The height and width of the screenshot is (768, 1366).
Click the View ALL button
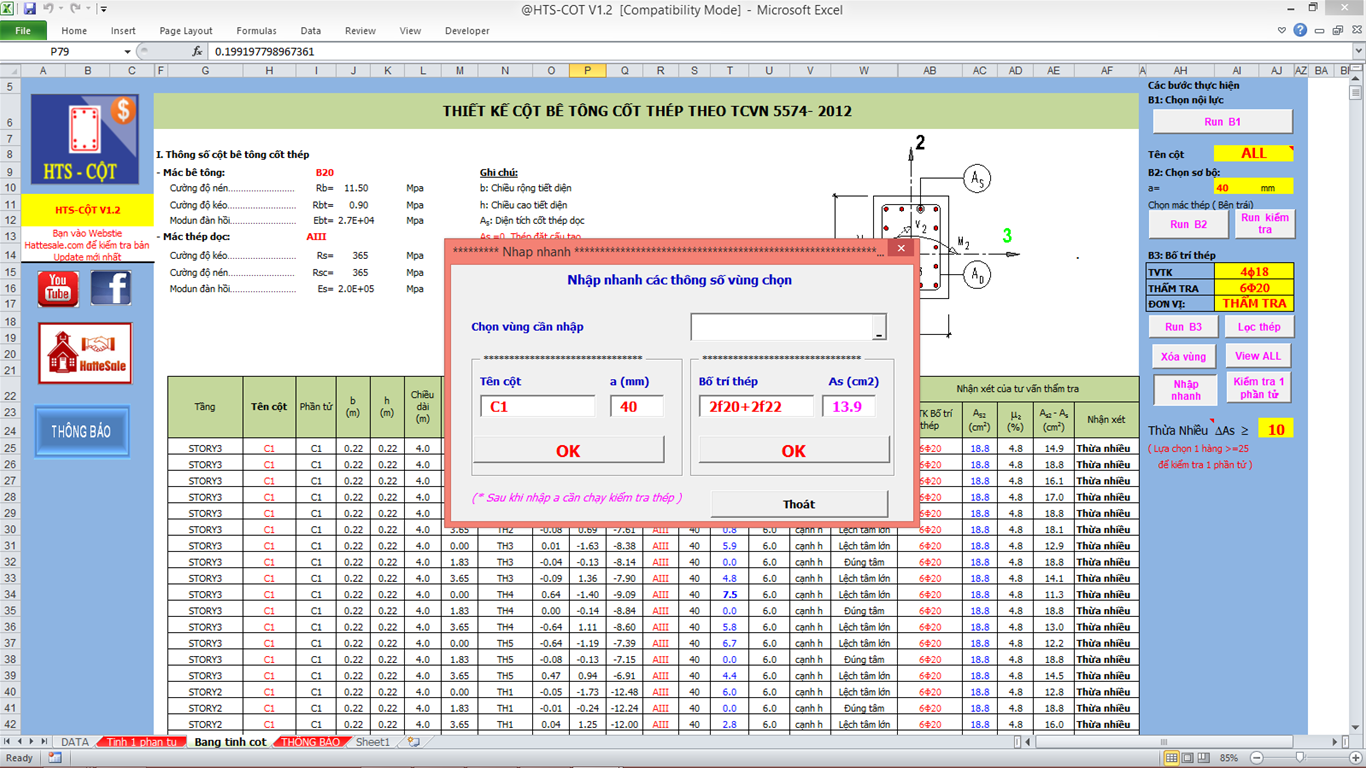point(1258,356)
